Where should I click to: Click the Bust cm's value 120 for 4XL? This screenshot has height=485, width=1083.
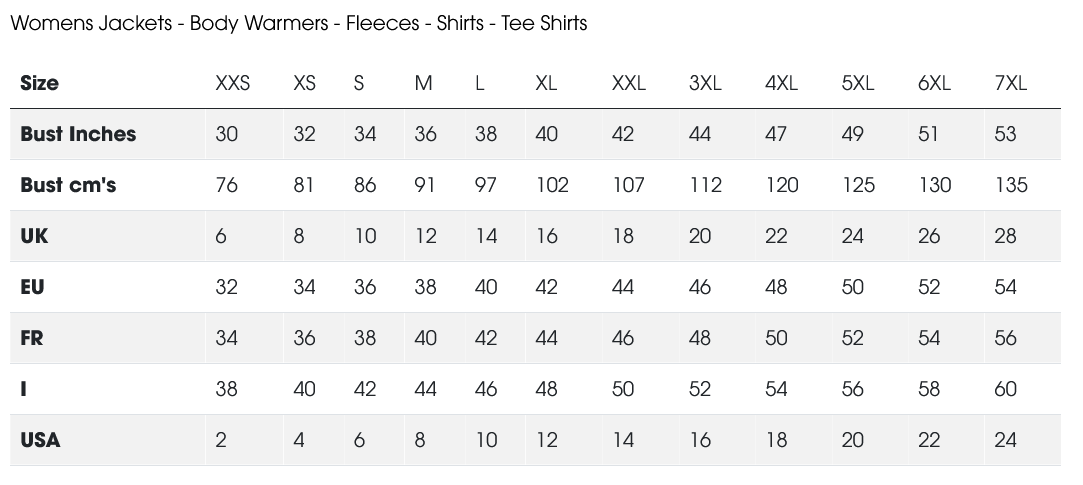[x=782, y=185]
